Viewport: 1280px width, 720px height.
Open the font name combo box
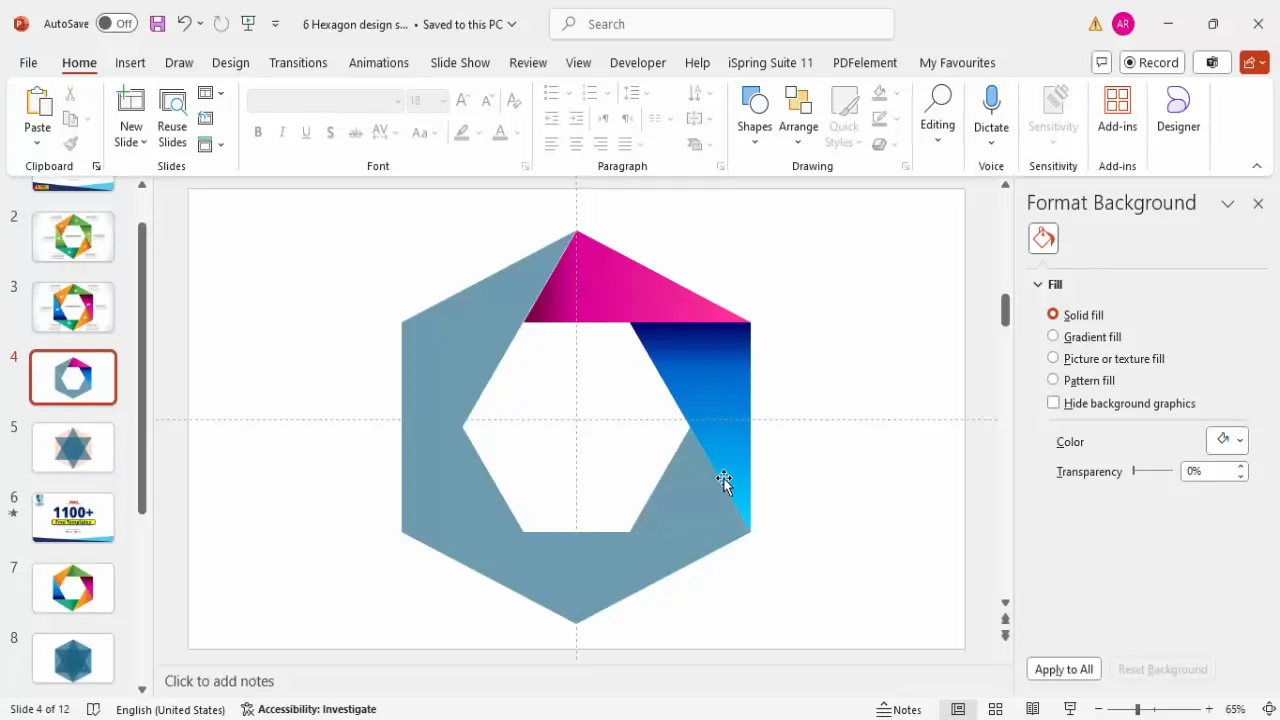click(325, 101)
